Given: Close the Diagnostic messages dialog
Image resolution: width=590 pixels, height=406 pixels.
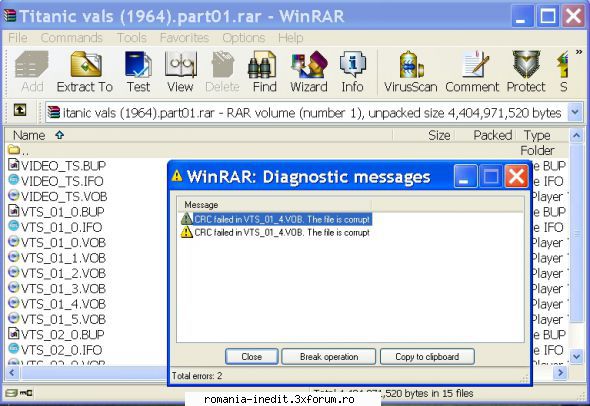Looking at the screenshot, I should tap(252, 356).
